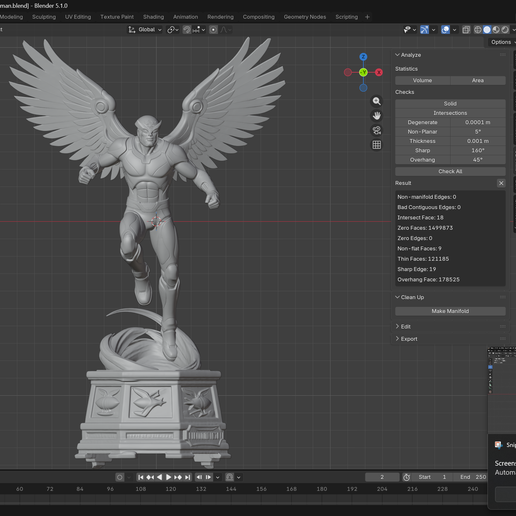Run the Intersections check

(450, 113)
